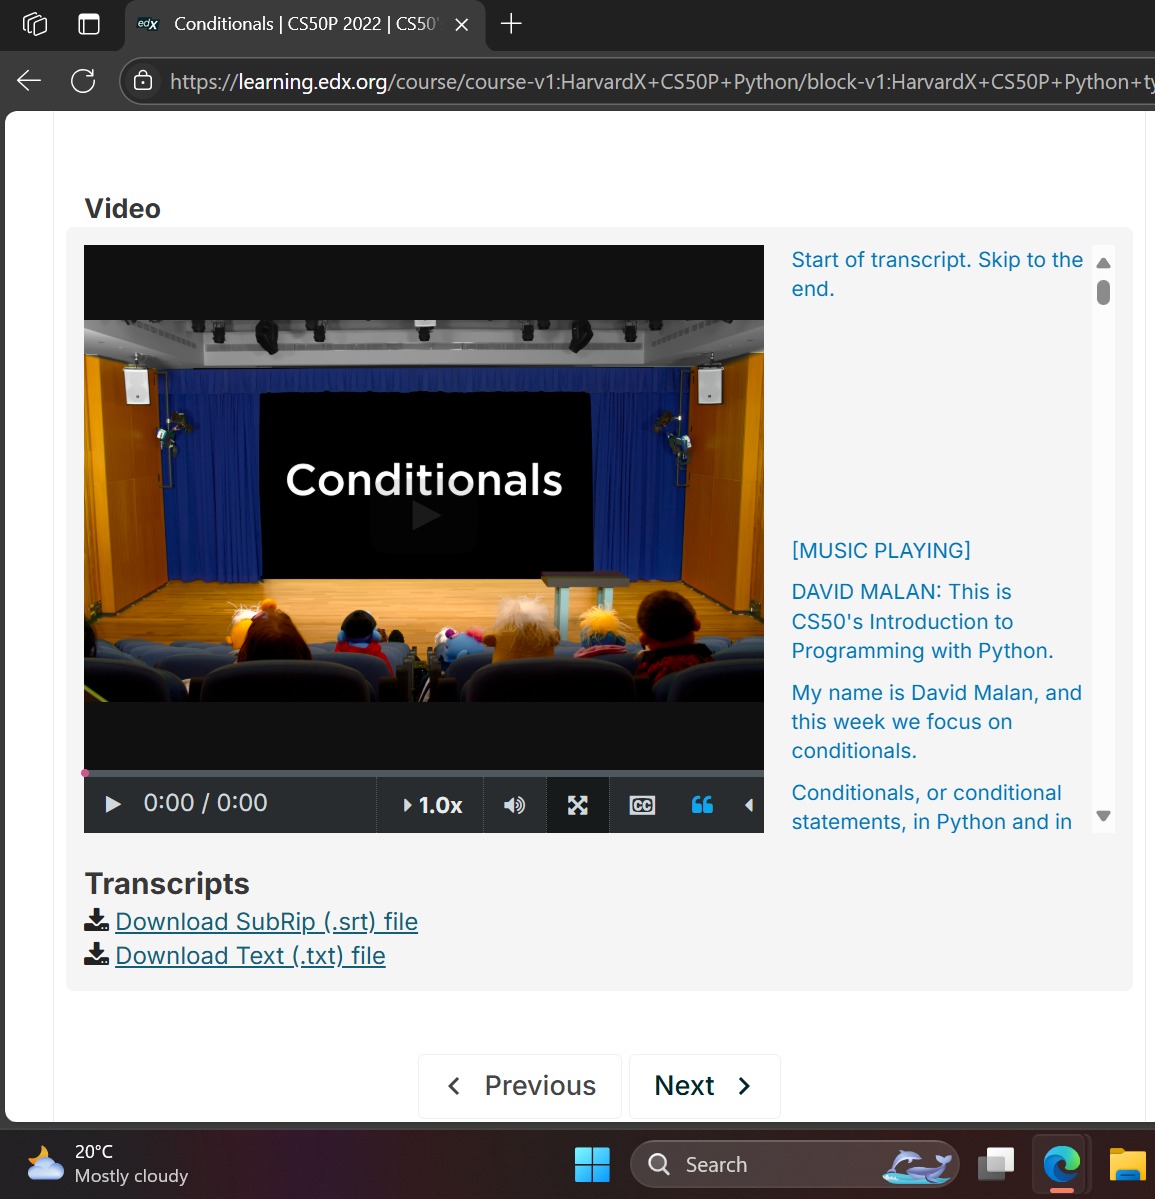Open the Windows Start menu
The width and height of the screenshot is (1155, 1199).
click(593, 1164)
